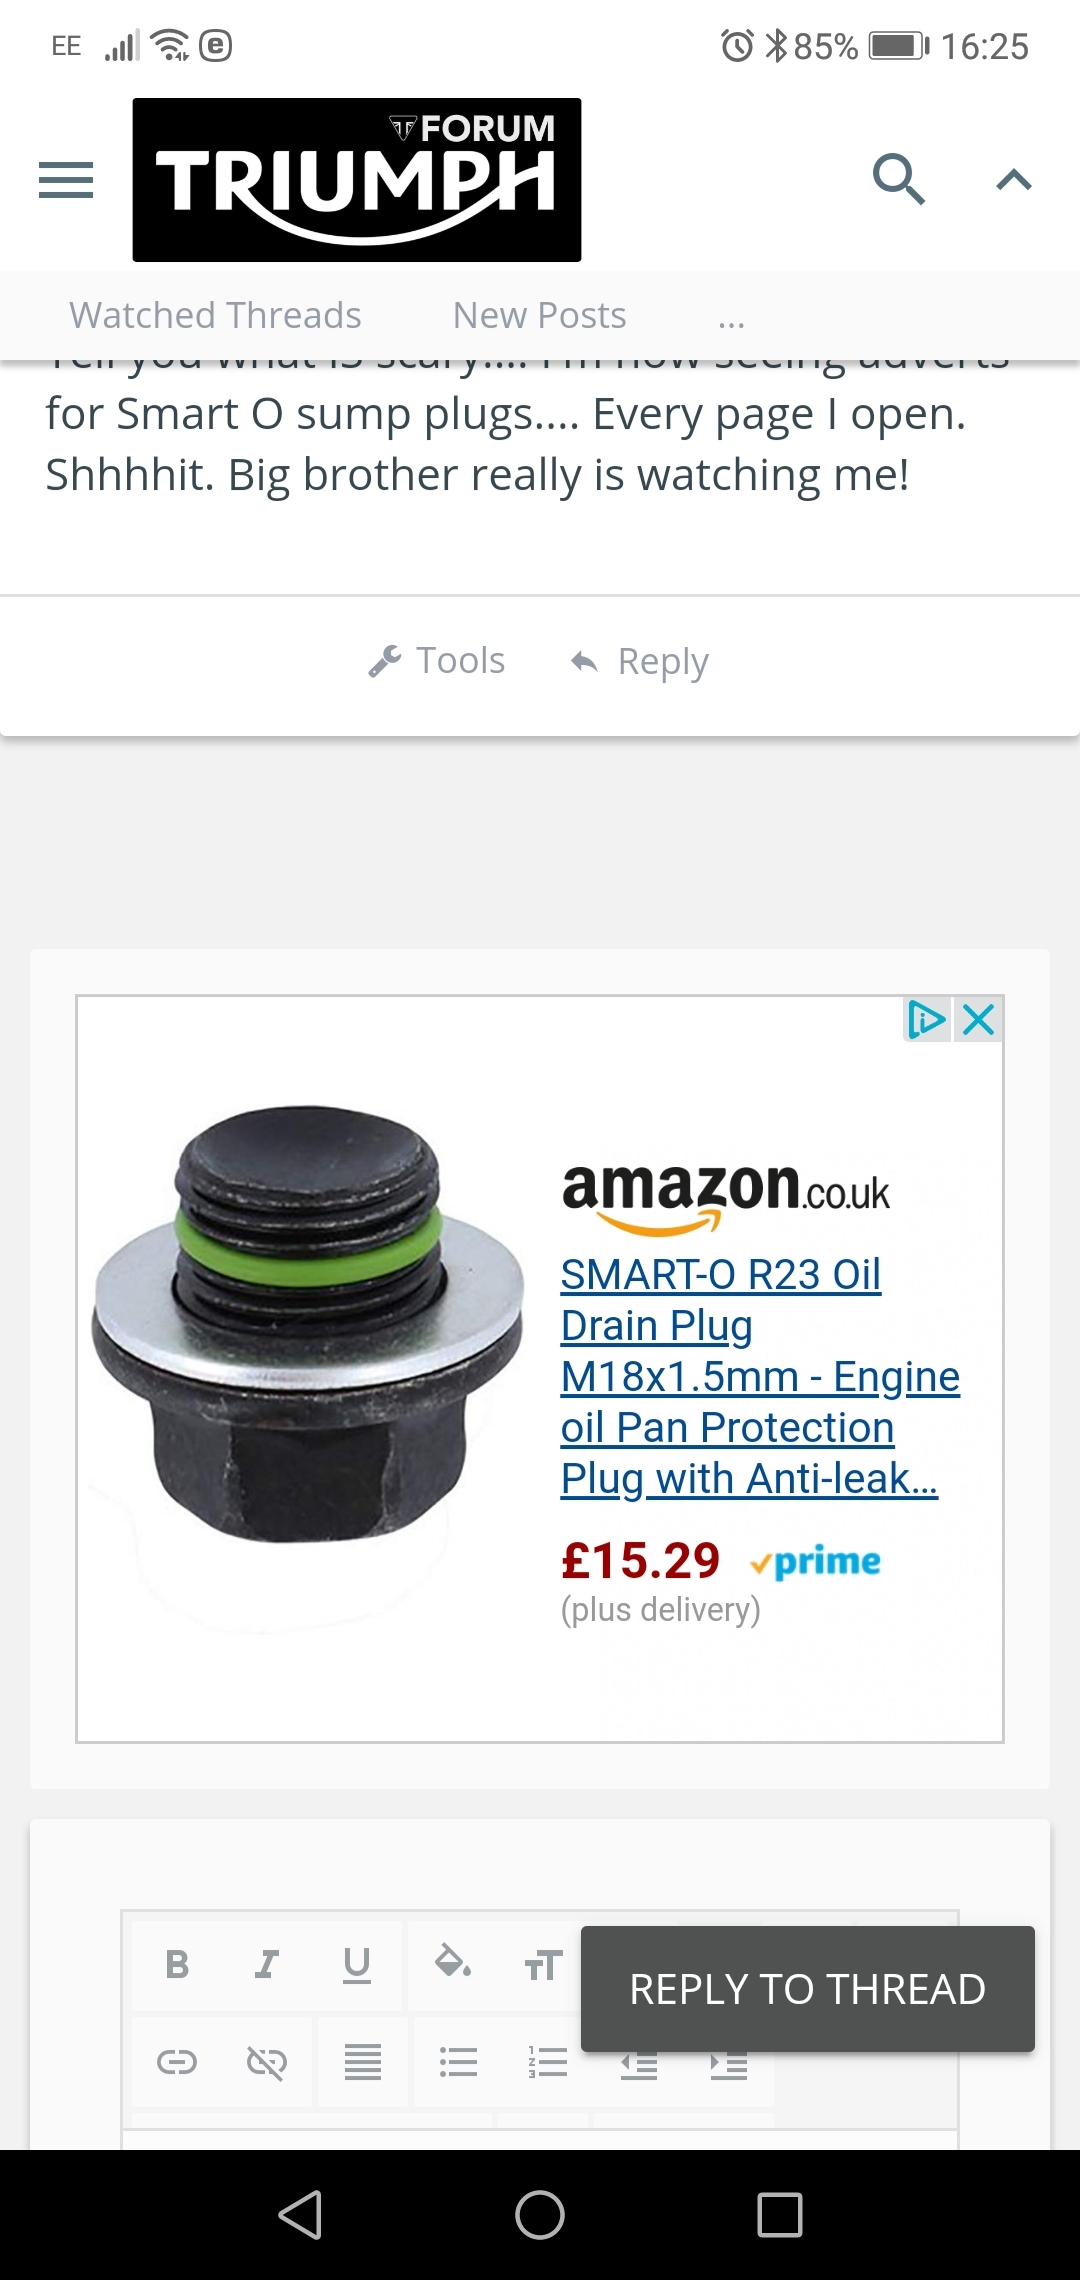Go to the New Posts tab
1080x2280 pixels.
click(539, 316)
